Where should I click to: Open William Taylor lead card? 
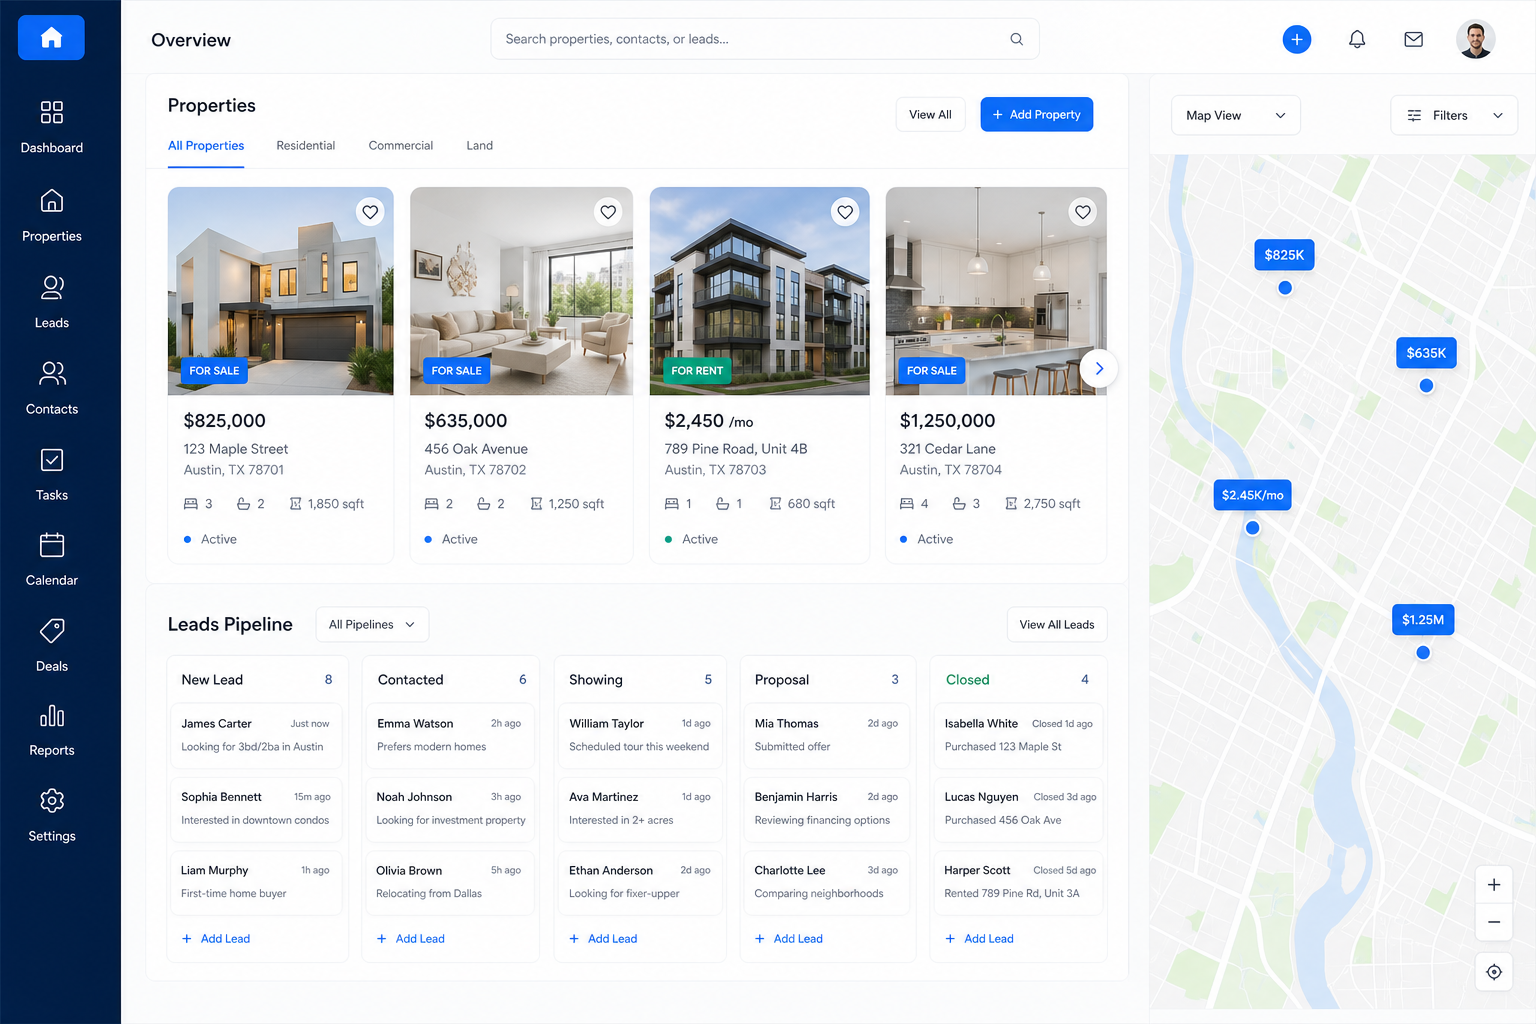click(640, 735)
